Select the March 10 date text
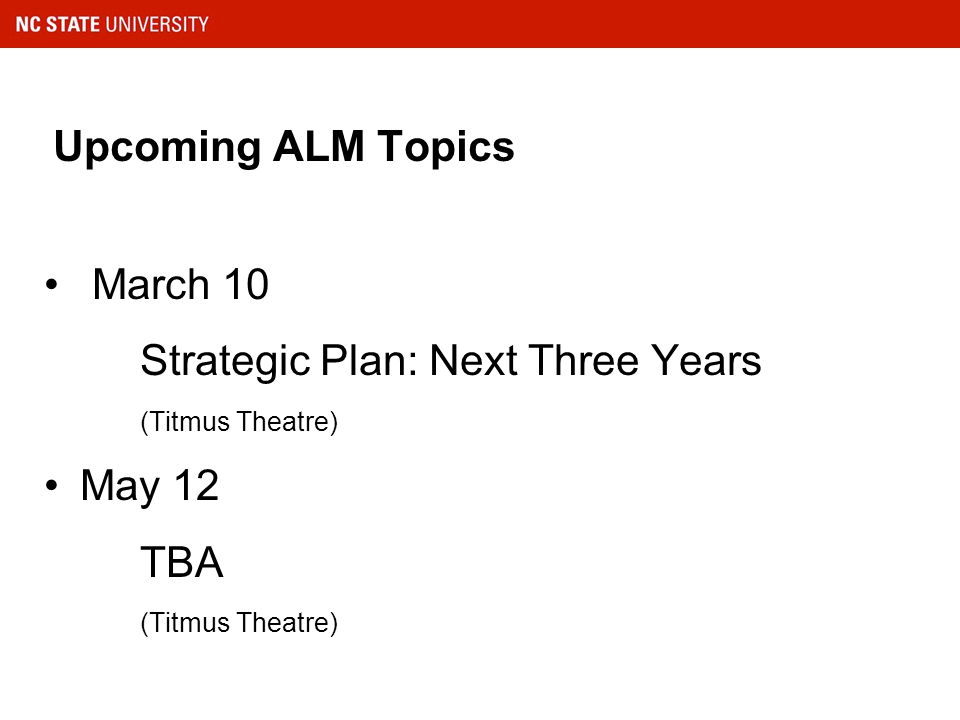Image resolution: width=960 pixels, height=720 pixels. 181,284
